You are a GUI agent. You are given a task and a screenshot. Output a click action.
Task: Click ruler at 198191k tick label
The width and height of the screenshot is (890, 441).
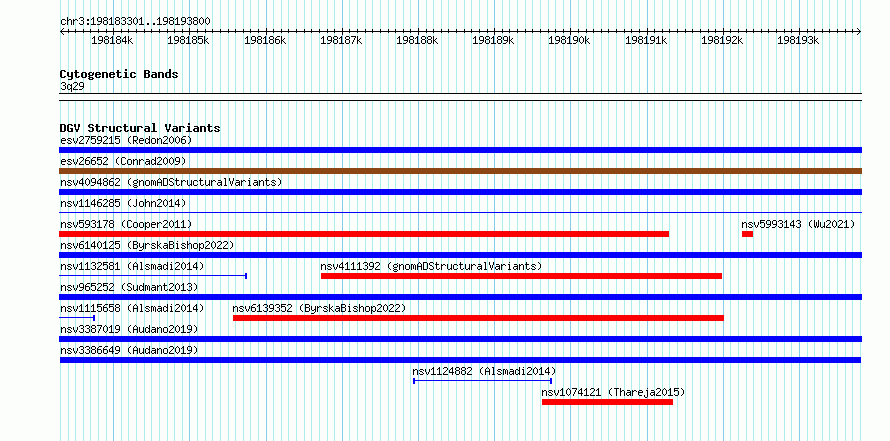646,40
